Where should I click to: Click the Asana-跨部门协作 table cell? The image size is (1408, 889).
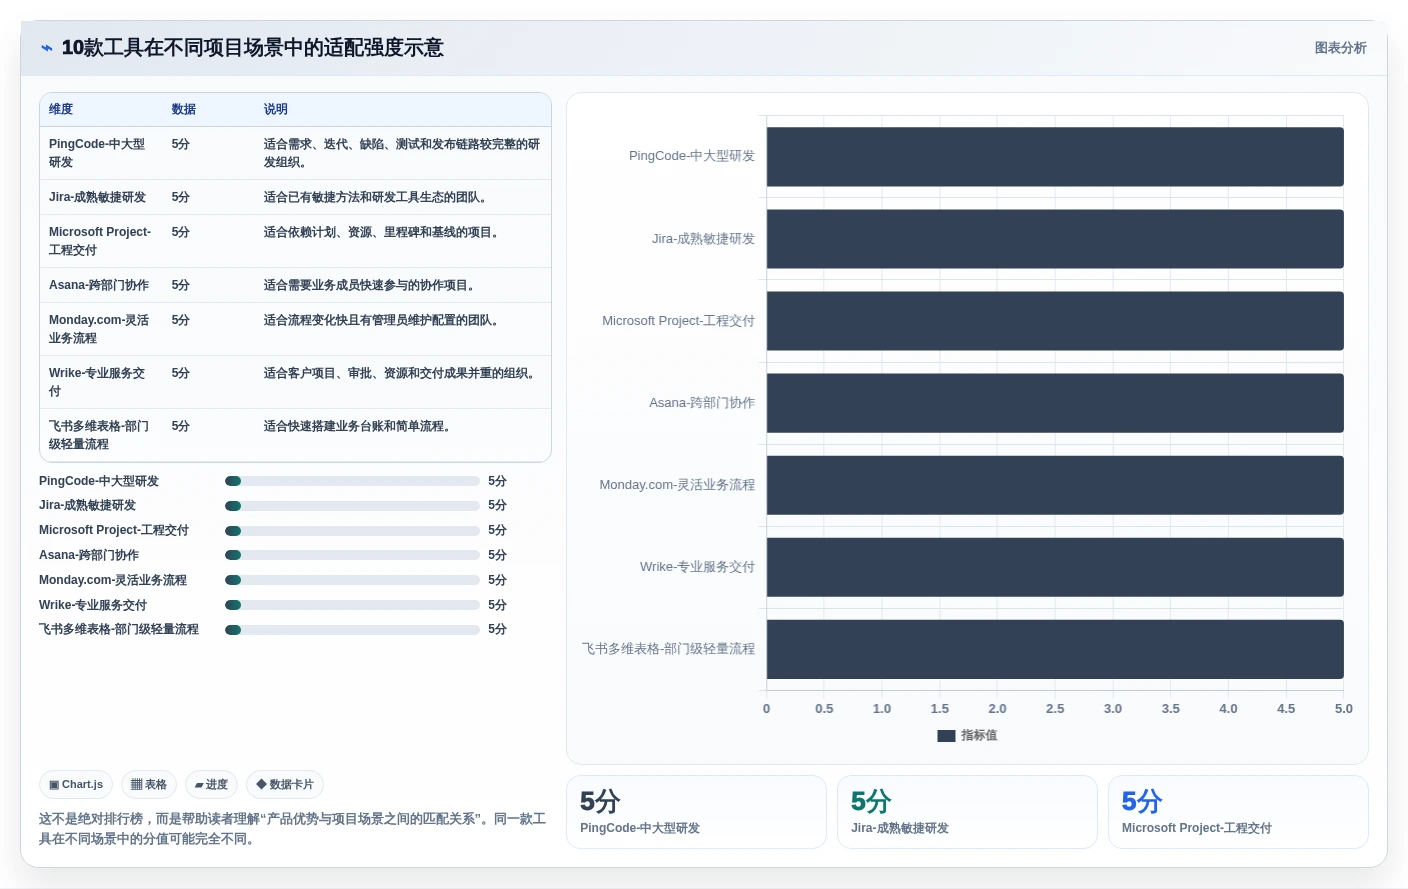[100, 285]
